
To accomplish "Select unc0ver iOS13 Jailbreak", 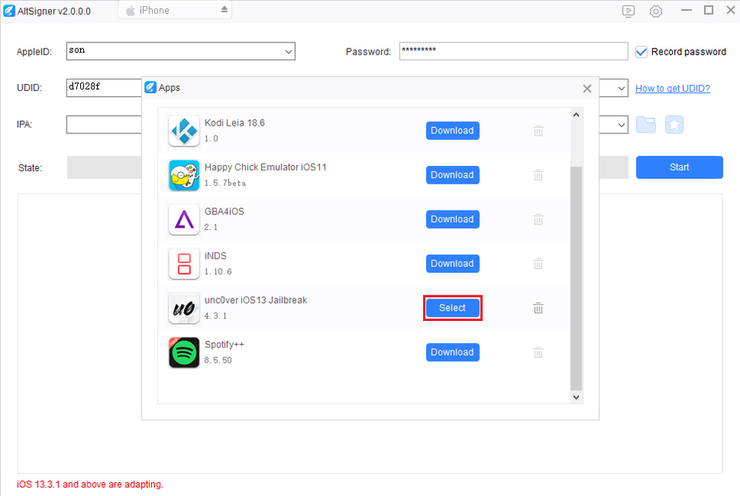I will (x=452, y=308).
